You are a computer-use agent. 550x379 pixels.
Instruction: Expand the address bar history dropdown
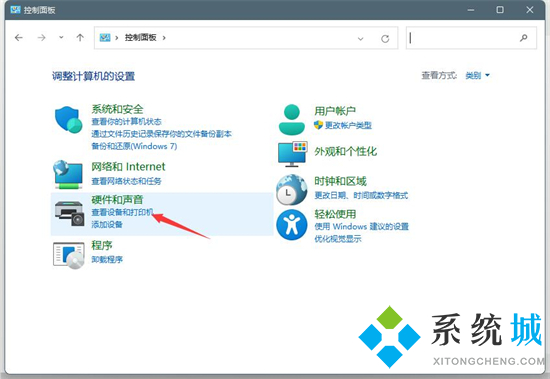coord(360,39)
